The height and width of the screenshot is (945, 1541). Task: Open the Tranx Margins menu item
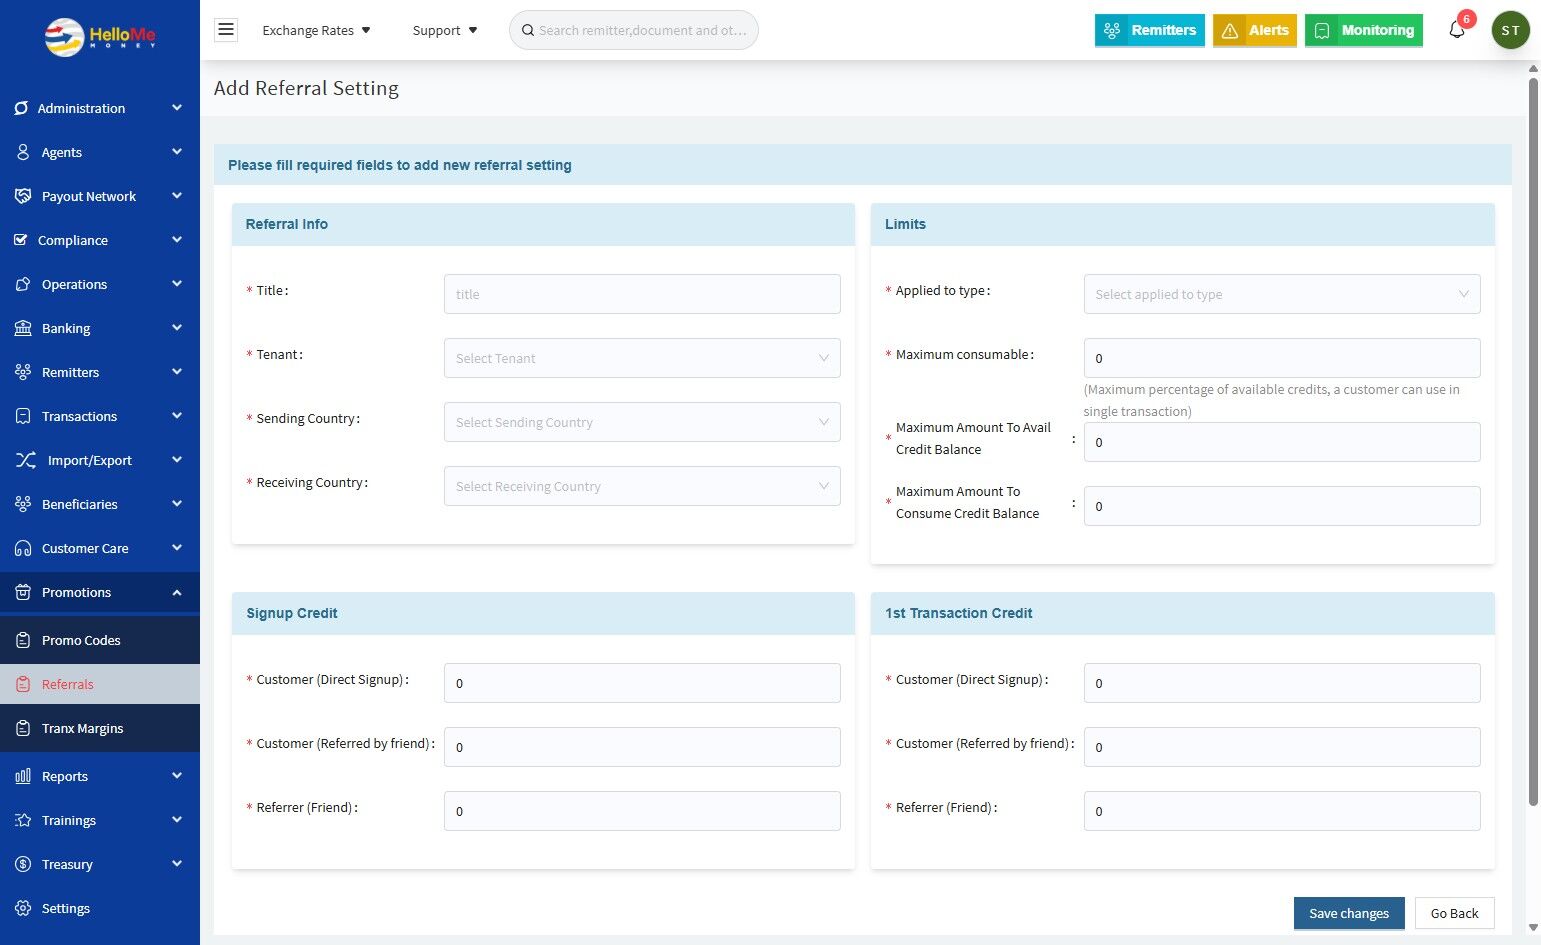100,728
